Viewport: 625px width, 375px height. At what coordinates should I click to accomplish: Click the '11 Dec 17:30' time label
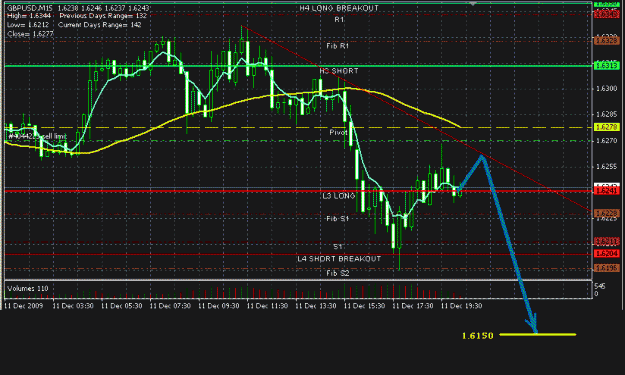[413, 306]
